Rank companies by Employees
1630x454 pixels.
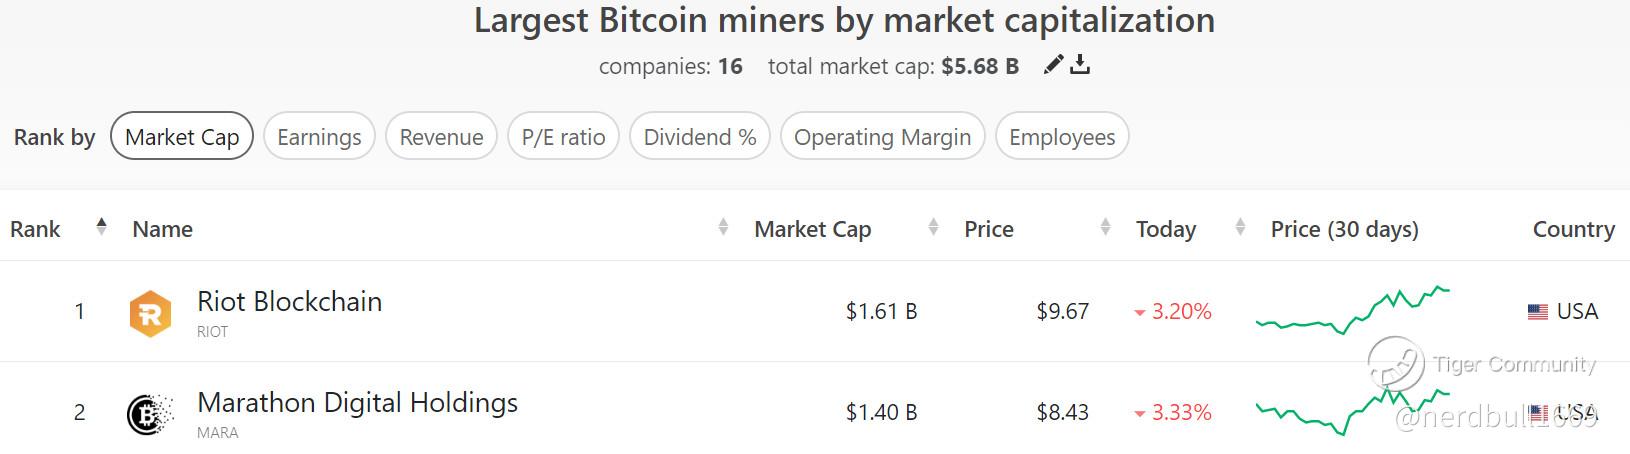pyautogui.click(x=1062, y=137)
